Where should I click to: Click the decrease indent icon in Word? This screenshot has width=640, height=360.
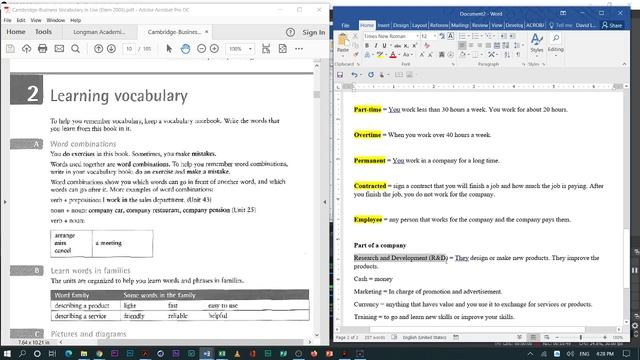504,36
